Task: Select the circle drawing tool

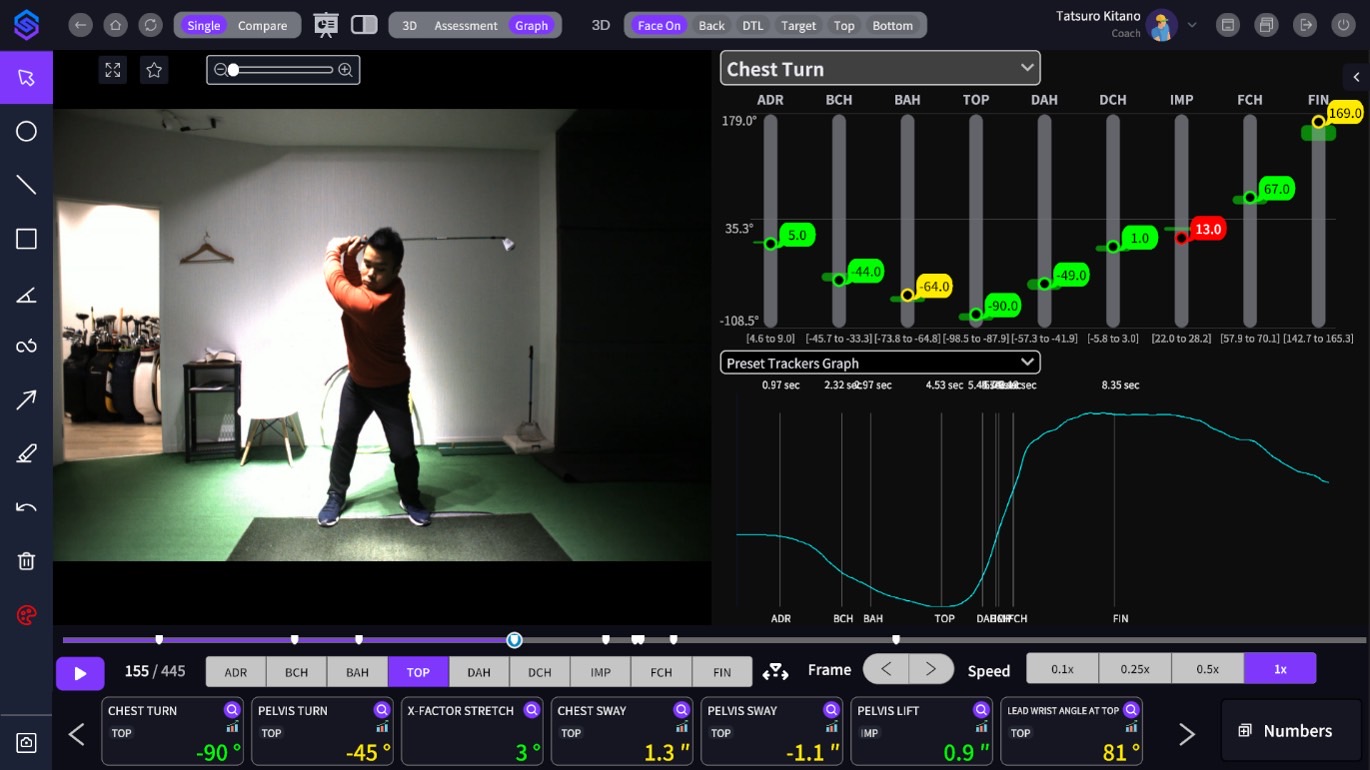Action: [x=26, y=132]
